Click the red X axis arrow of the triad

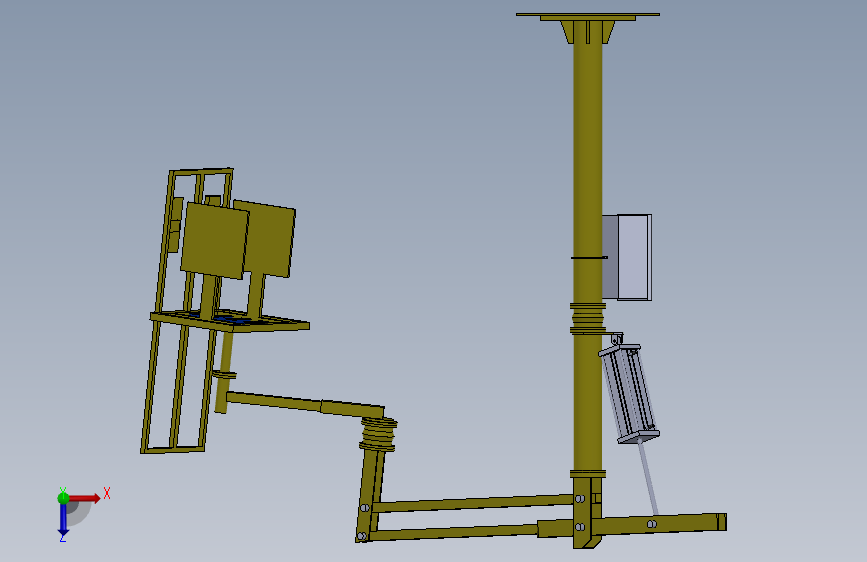84,498
